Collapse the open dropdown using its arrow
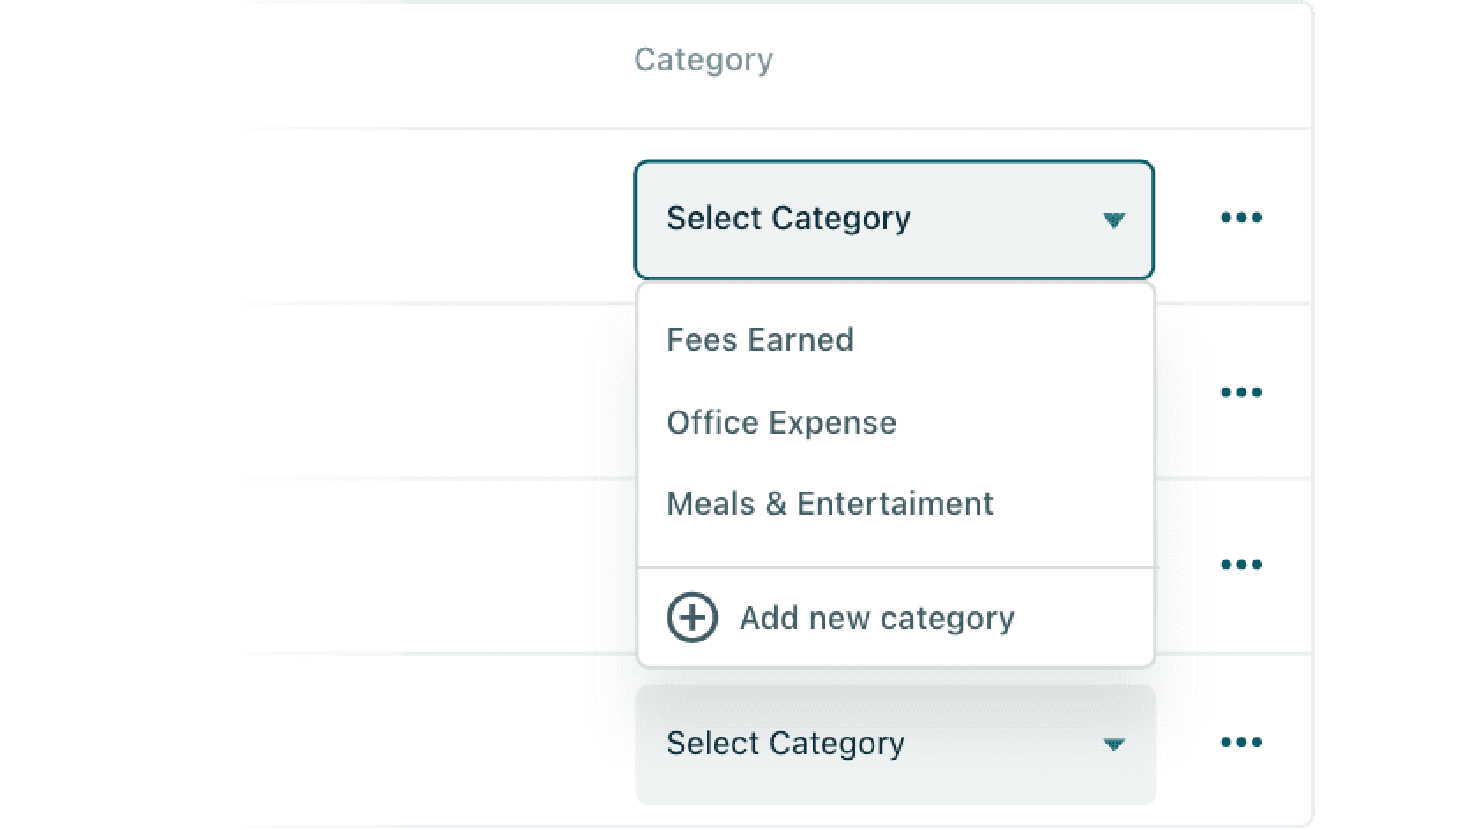1474x830 pixels. point(1114,220)
